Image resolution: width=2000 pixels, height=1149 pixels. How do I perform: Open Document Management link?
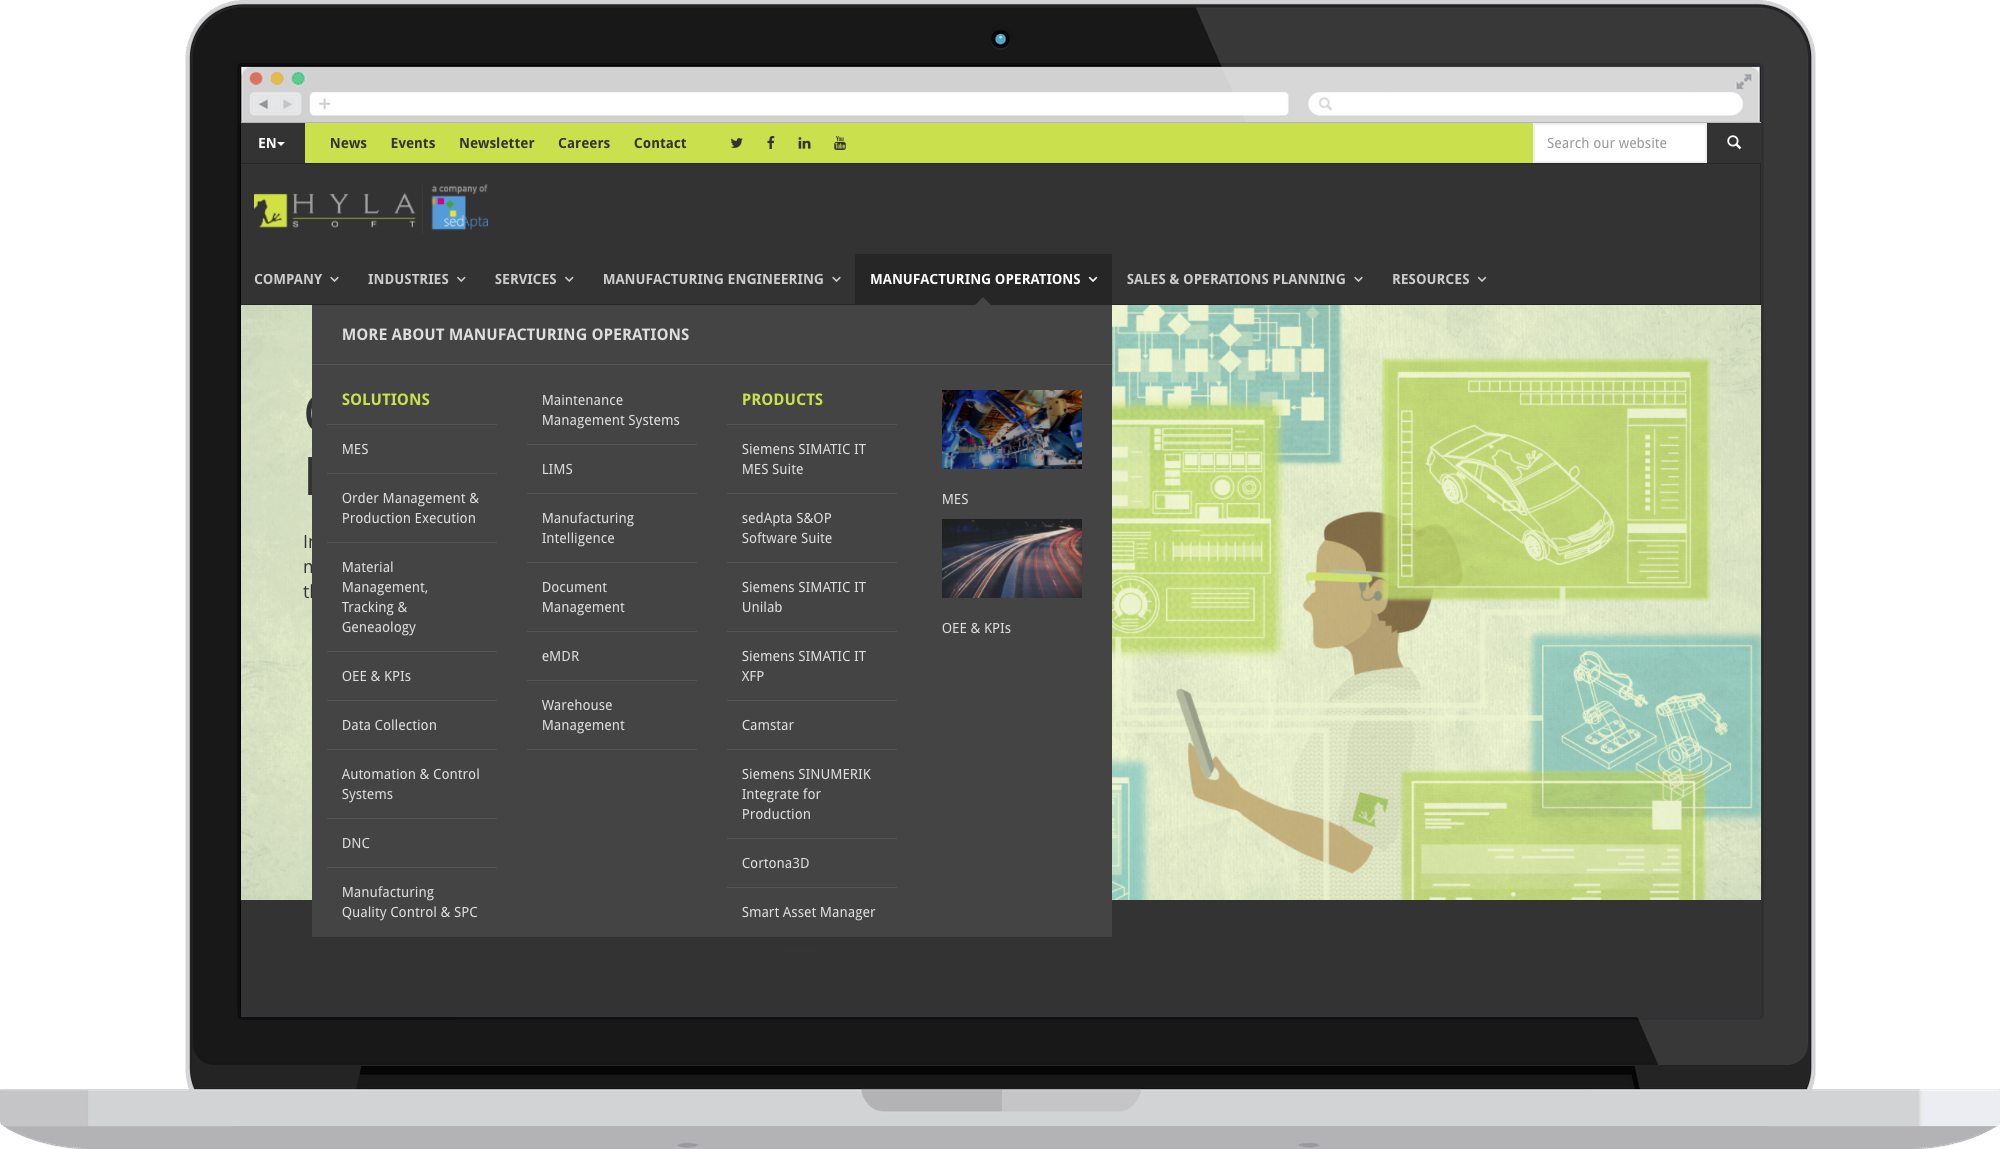[x=583, y=597]
